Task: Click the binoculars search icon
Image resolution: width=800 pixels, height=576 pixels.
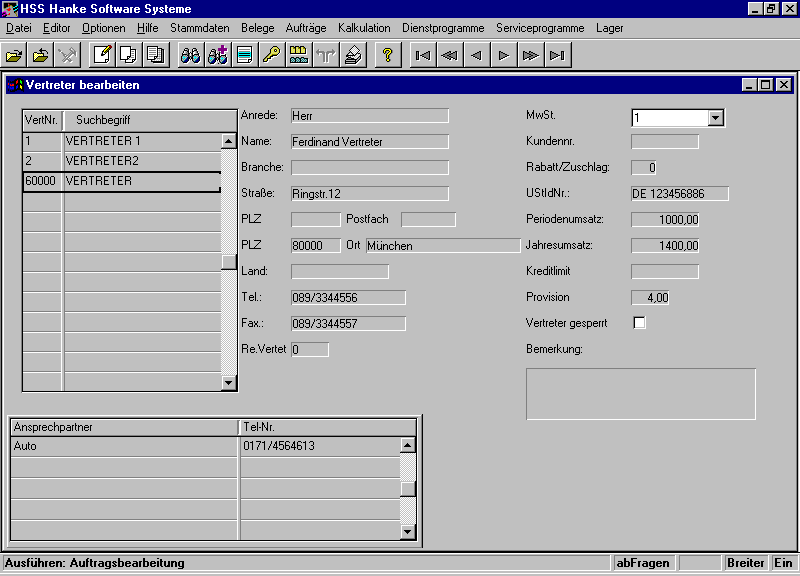Action: click(x=190, y=55)
